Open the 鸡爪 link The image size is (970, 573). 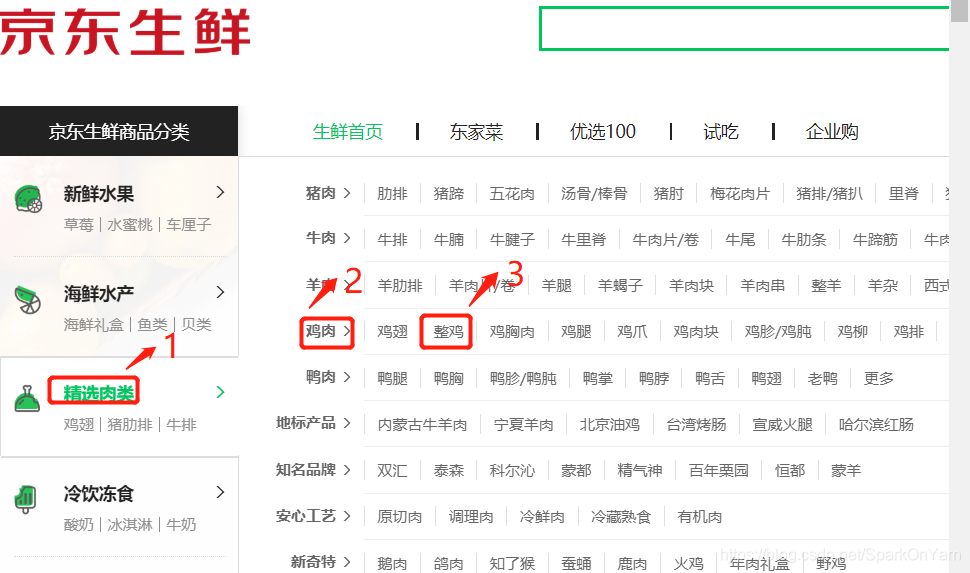click(x=632, y=332)
